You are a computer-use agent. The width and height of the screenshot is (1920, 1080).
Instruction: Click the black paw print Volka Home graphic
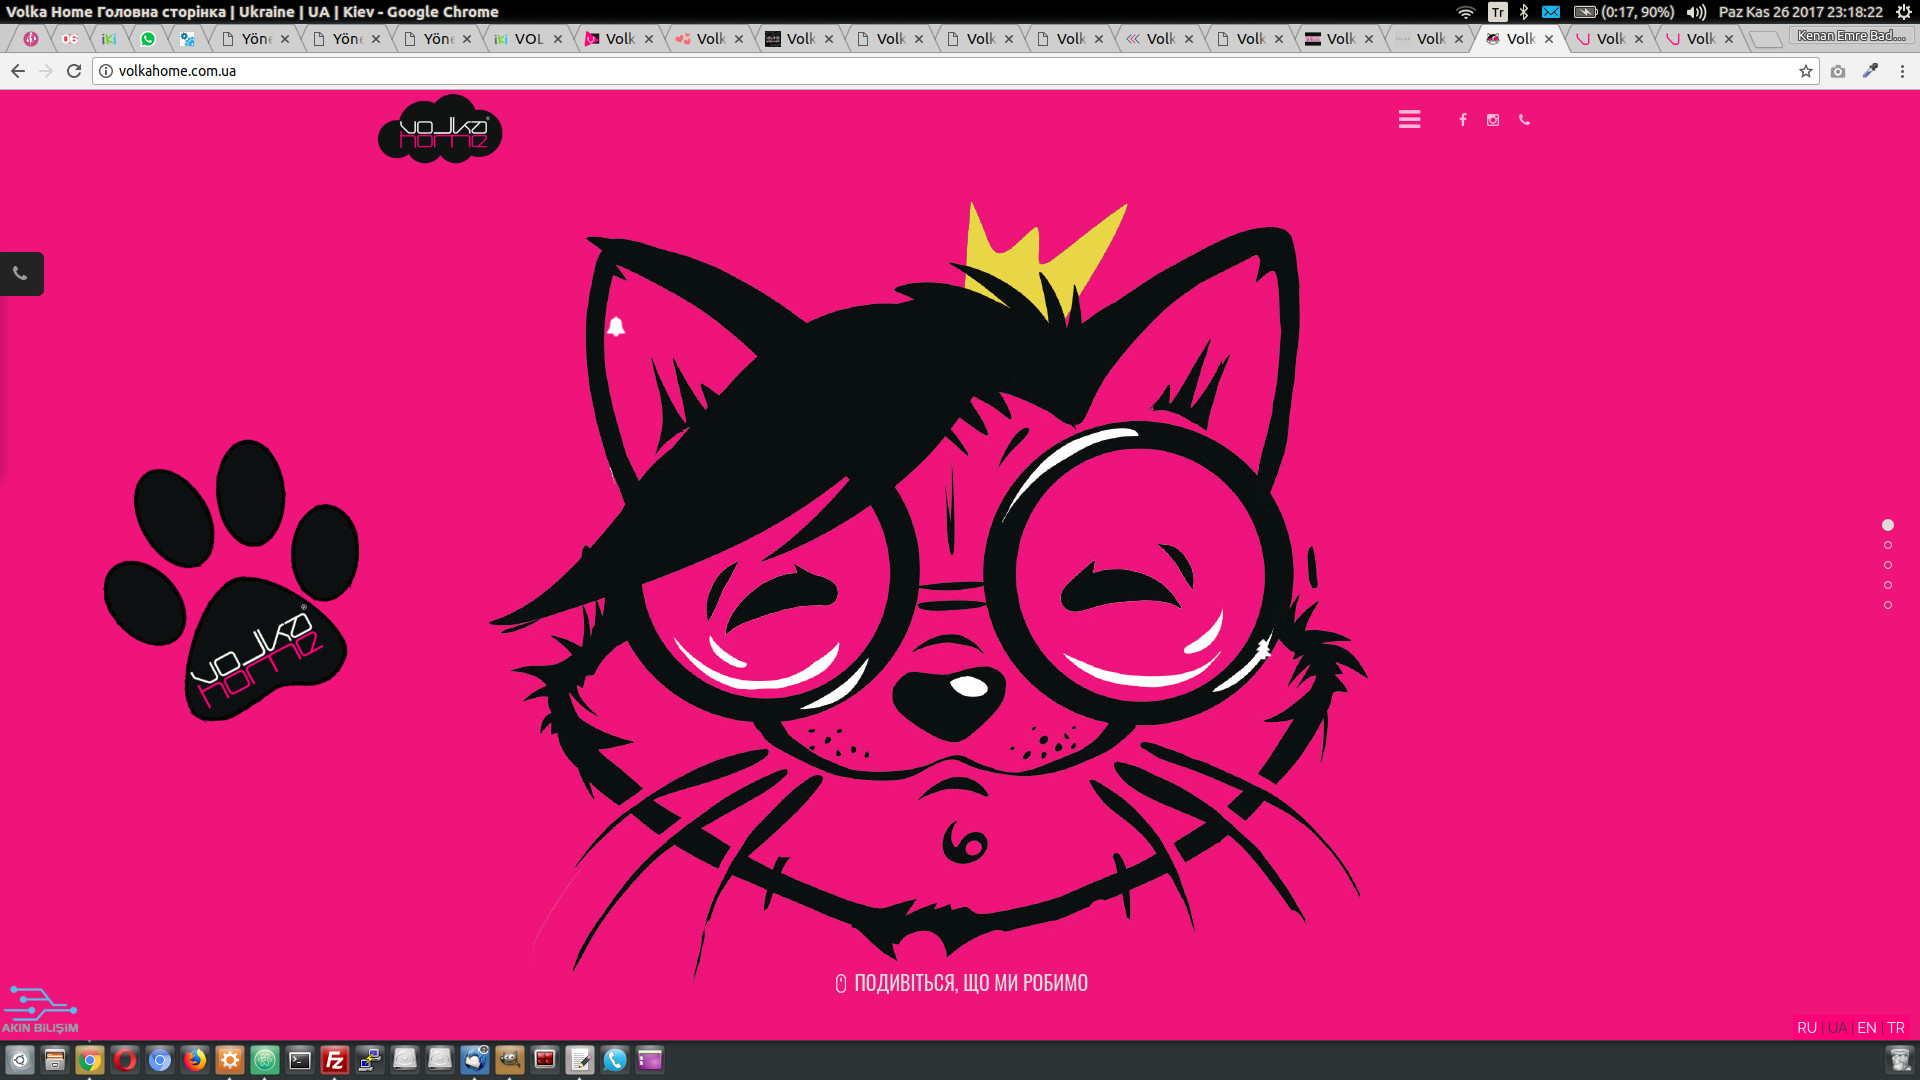coord(232,580)
